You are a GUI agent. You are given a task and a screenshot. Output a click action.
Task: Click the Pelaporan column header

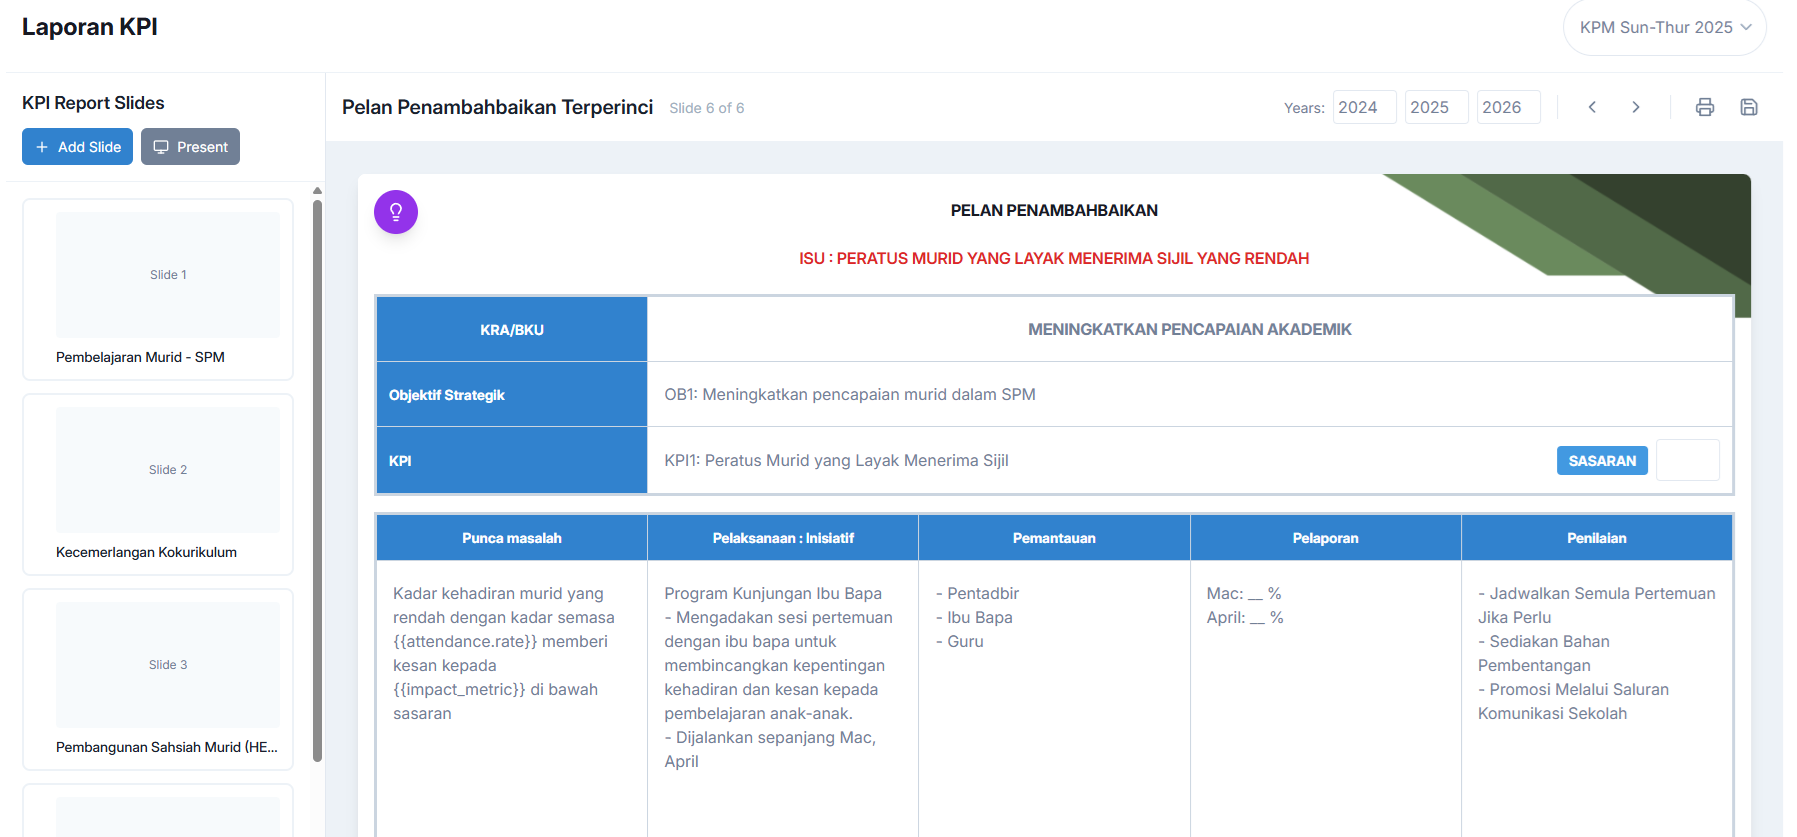tap(1325, 538)
